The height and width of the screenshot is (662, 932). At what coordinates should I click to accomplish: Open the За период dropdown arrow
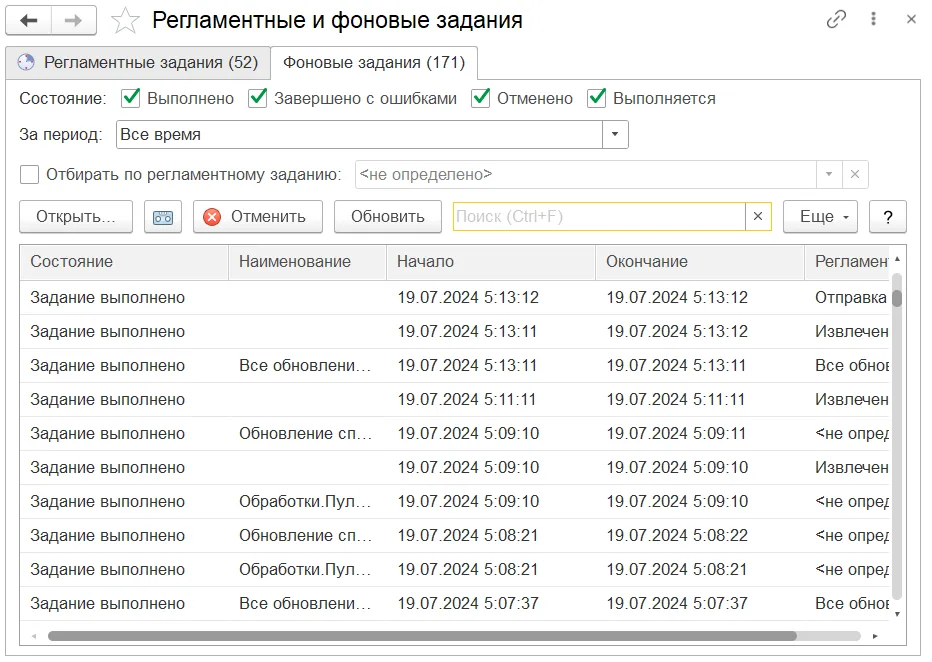click(615, 134)
